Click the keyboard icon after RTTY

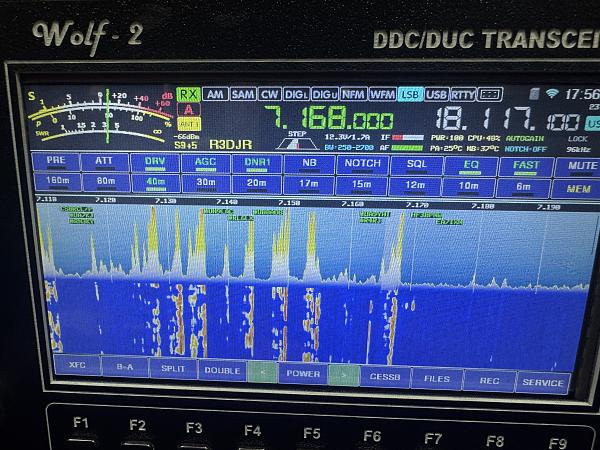pyautogui.click(x=490, y=94)
